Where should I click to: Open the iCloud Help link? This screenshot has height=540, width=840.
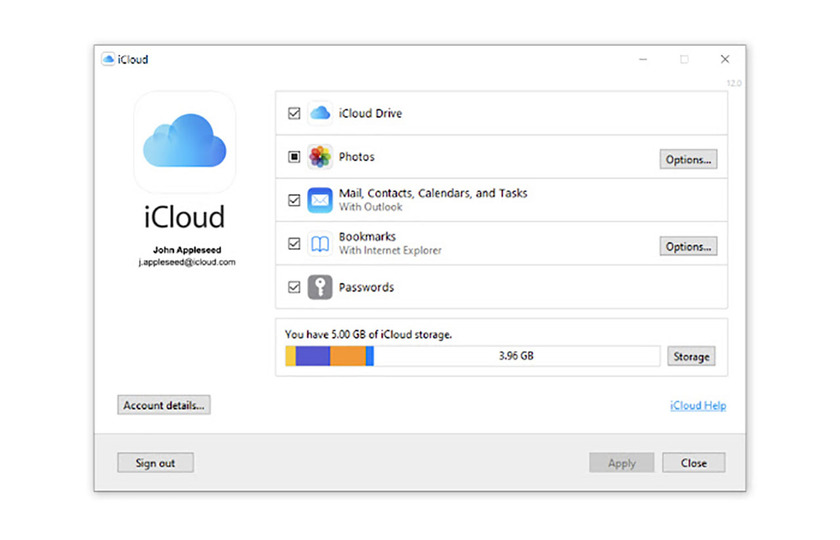coord(698,406)
